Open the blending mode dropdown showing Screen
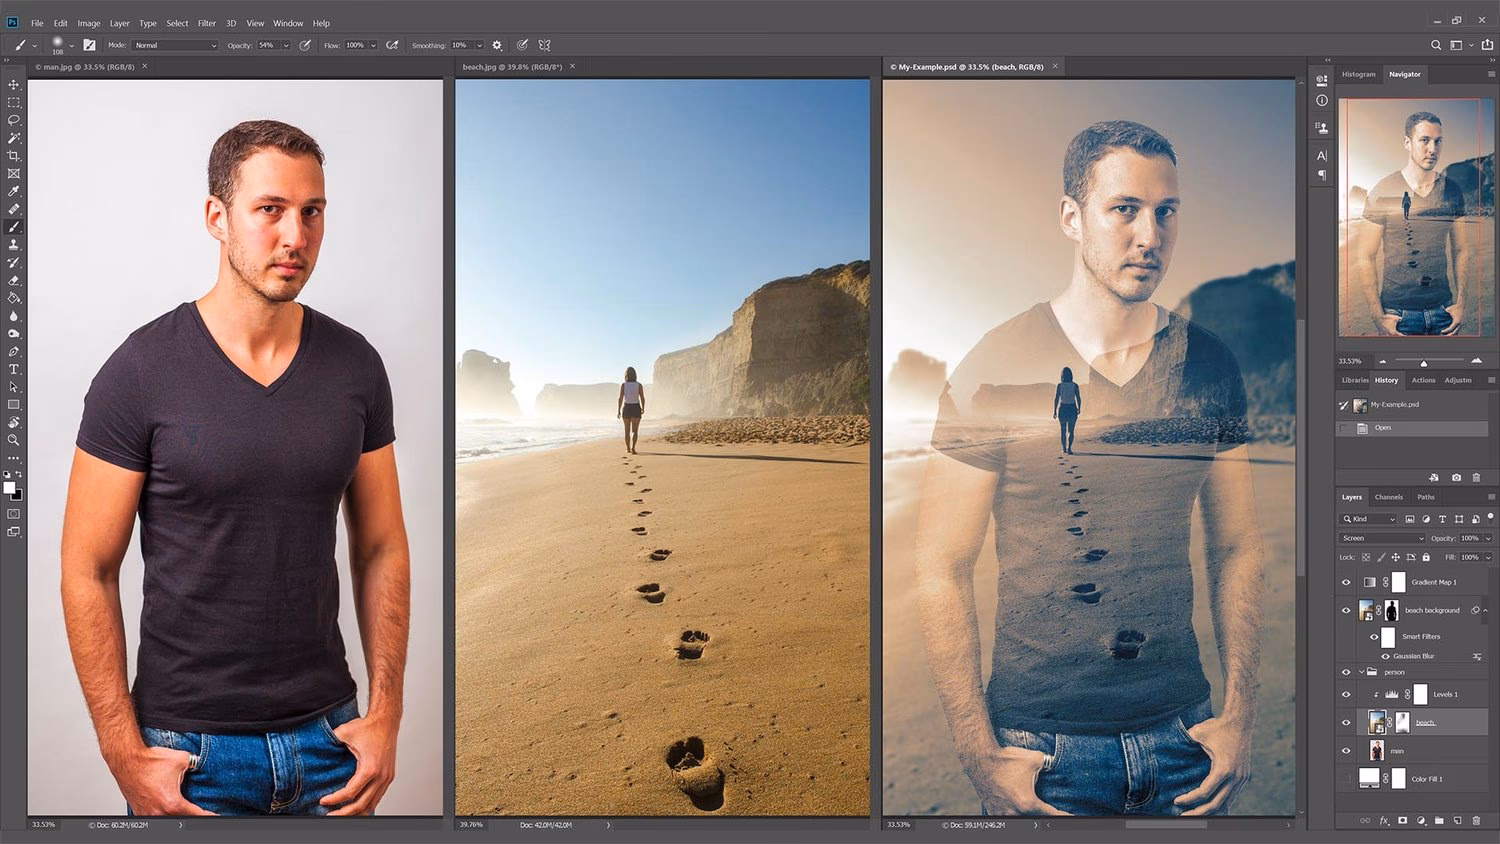 pos(1381,538)
